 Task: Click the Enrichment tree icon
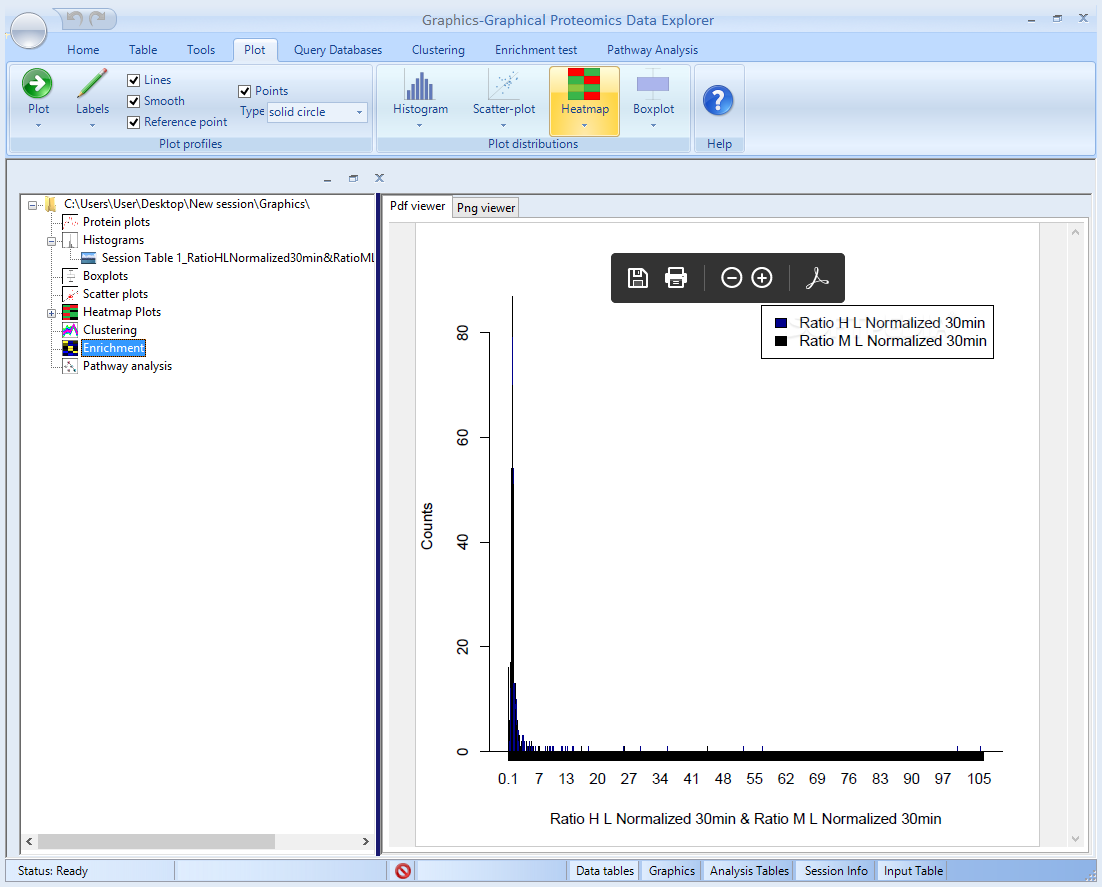click(x=70, y=348)
